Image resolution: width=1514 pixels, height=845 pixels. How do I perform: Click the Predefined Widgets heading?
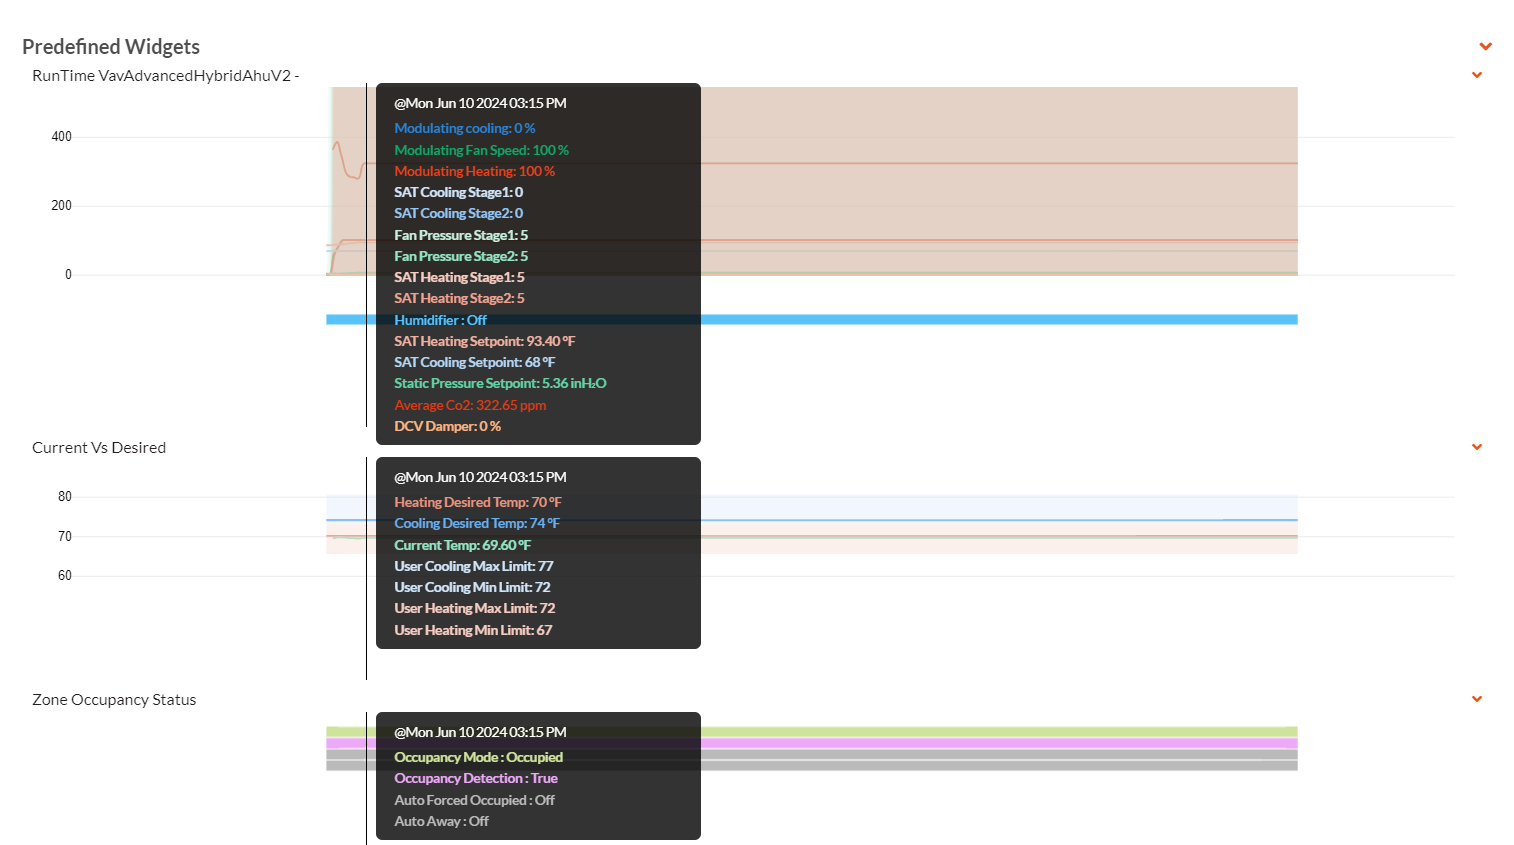(x=111, y=47)
